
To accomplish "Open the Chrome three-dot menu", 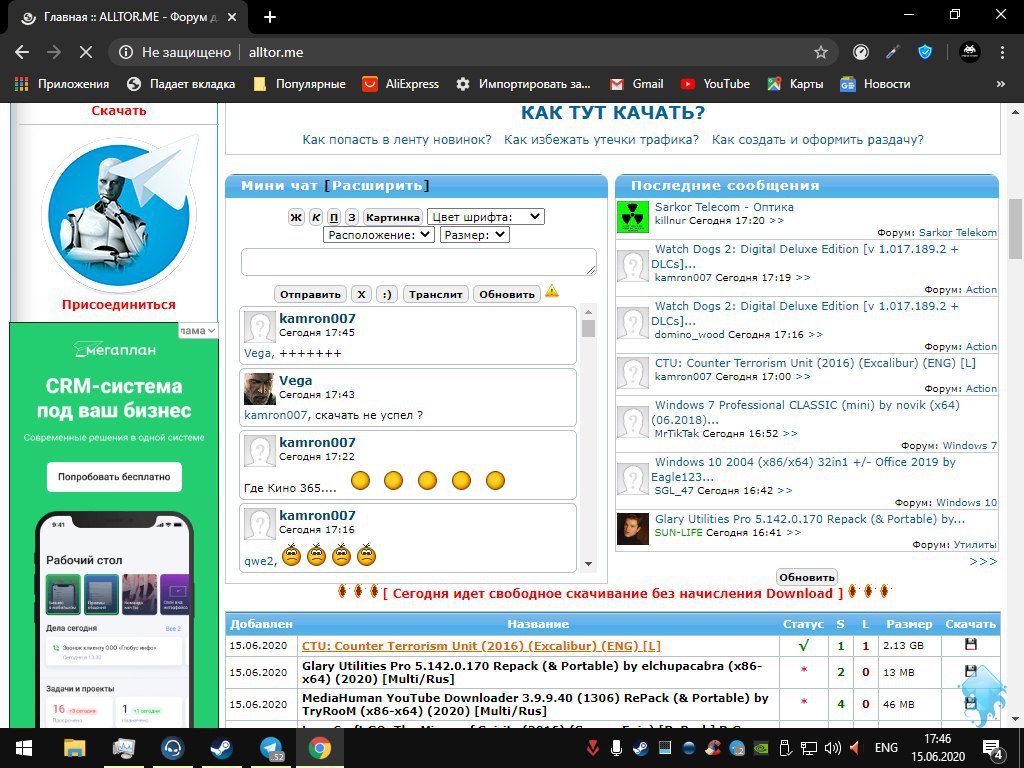I will click(1002, 52).
